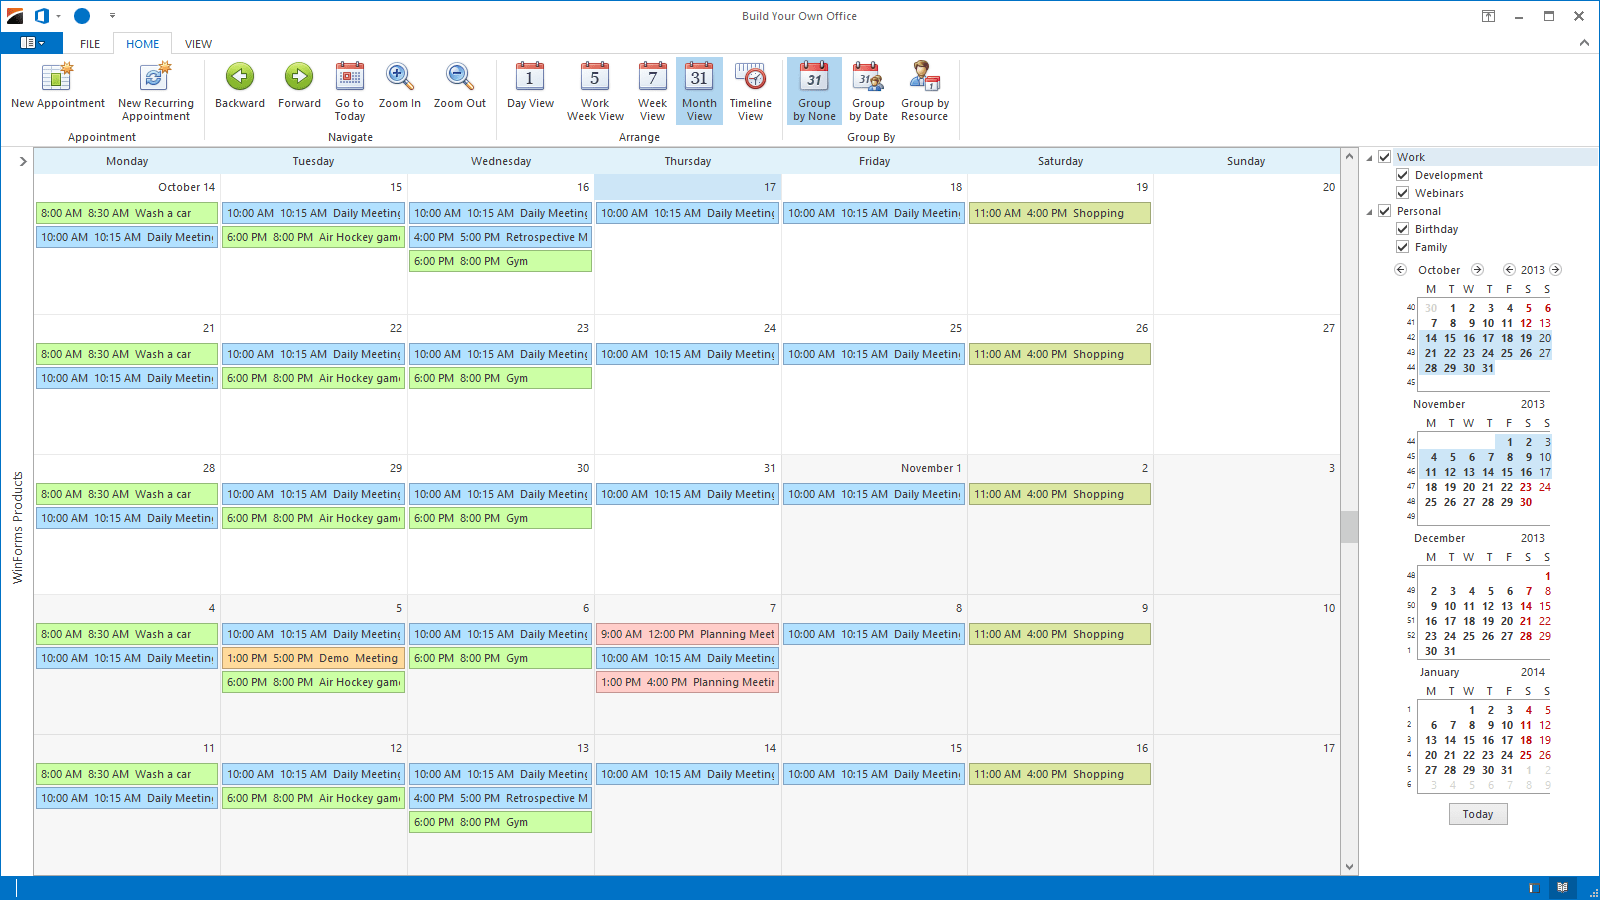Uncheck the Personal calendar checkbox
The width and height of the screenshot is (1600, 900).
click(1385, 211)
